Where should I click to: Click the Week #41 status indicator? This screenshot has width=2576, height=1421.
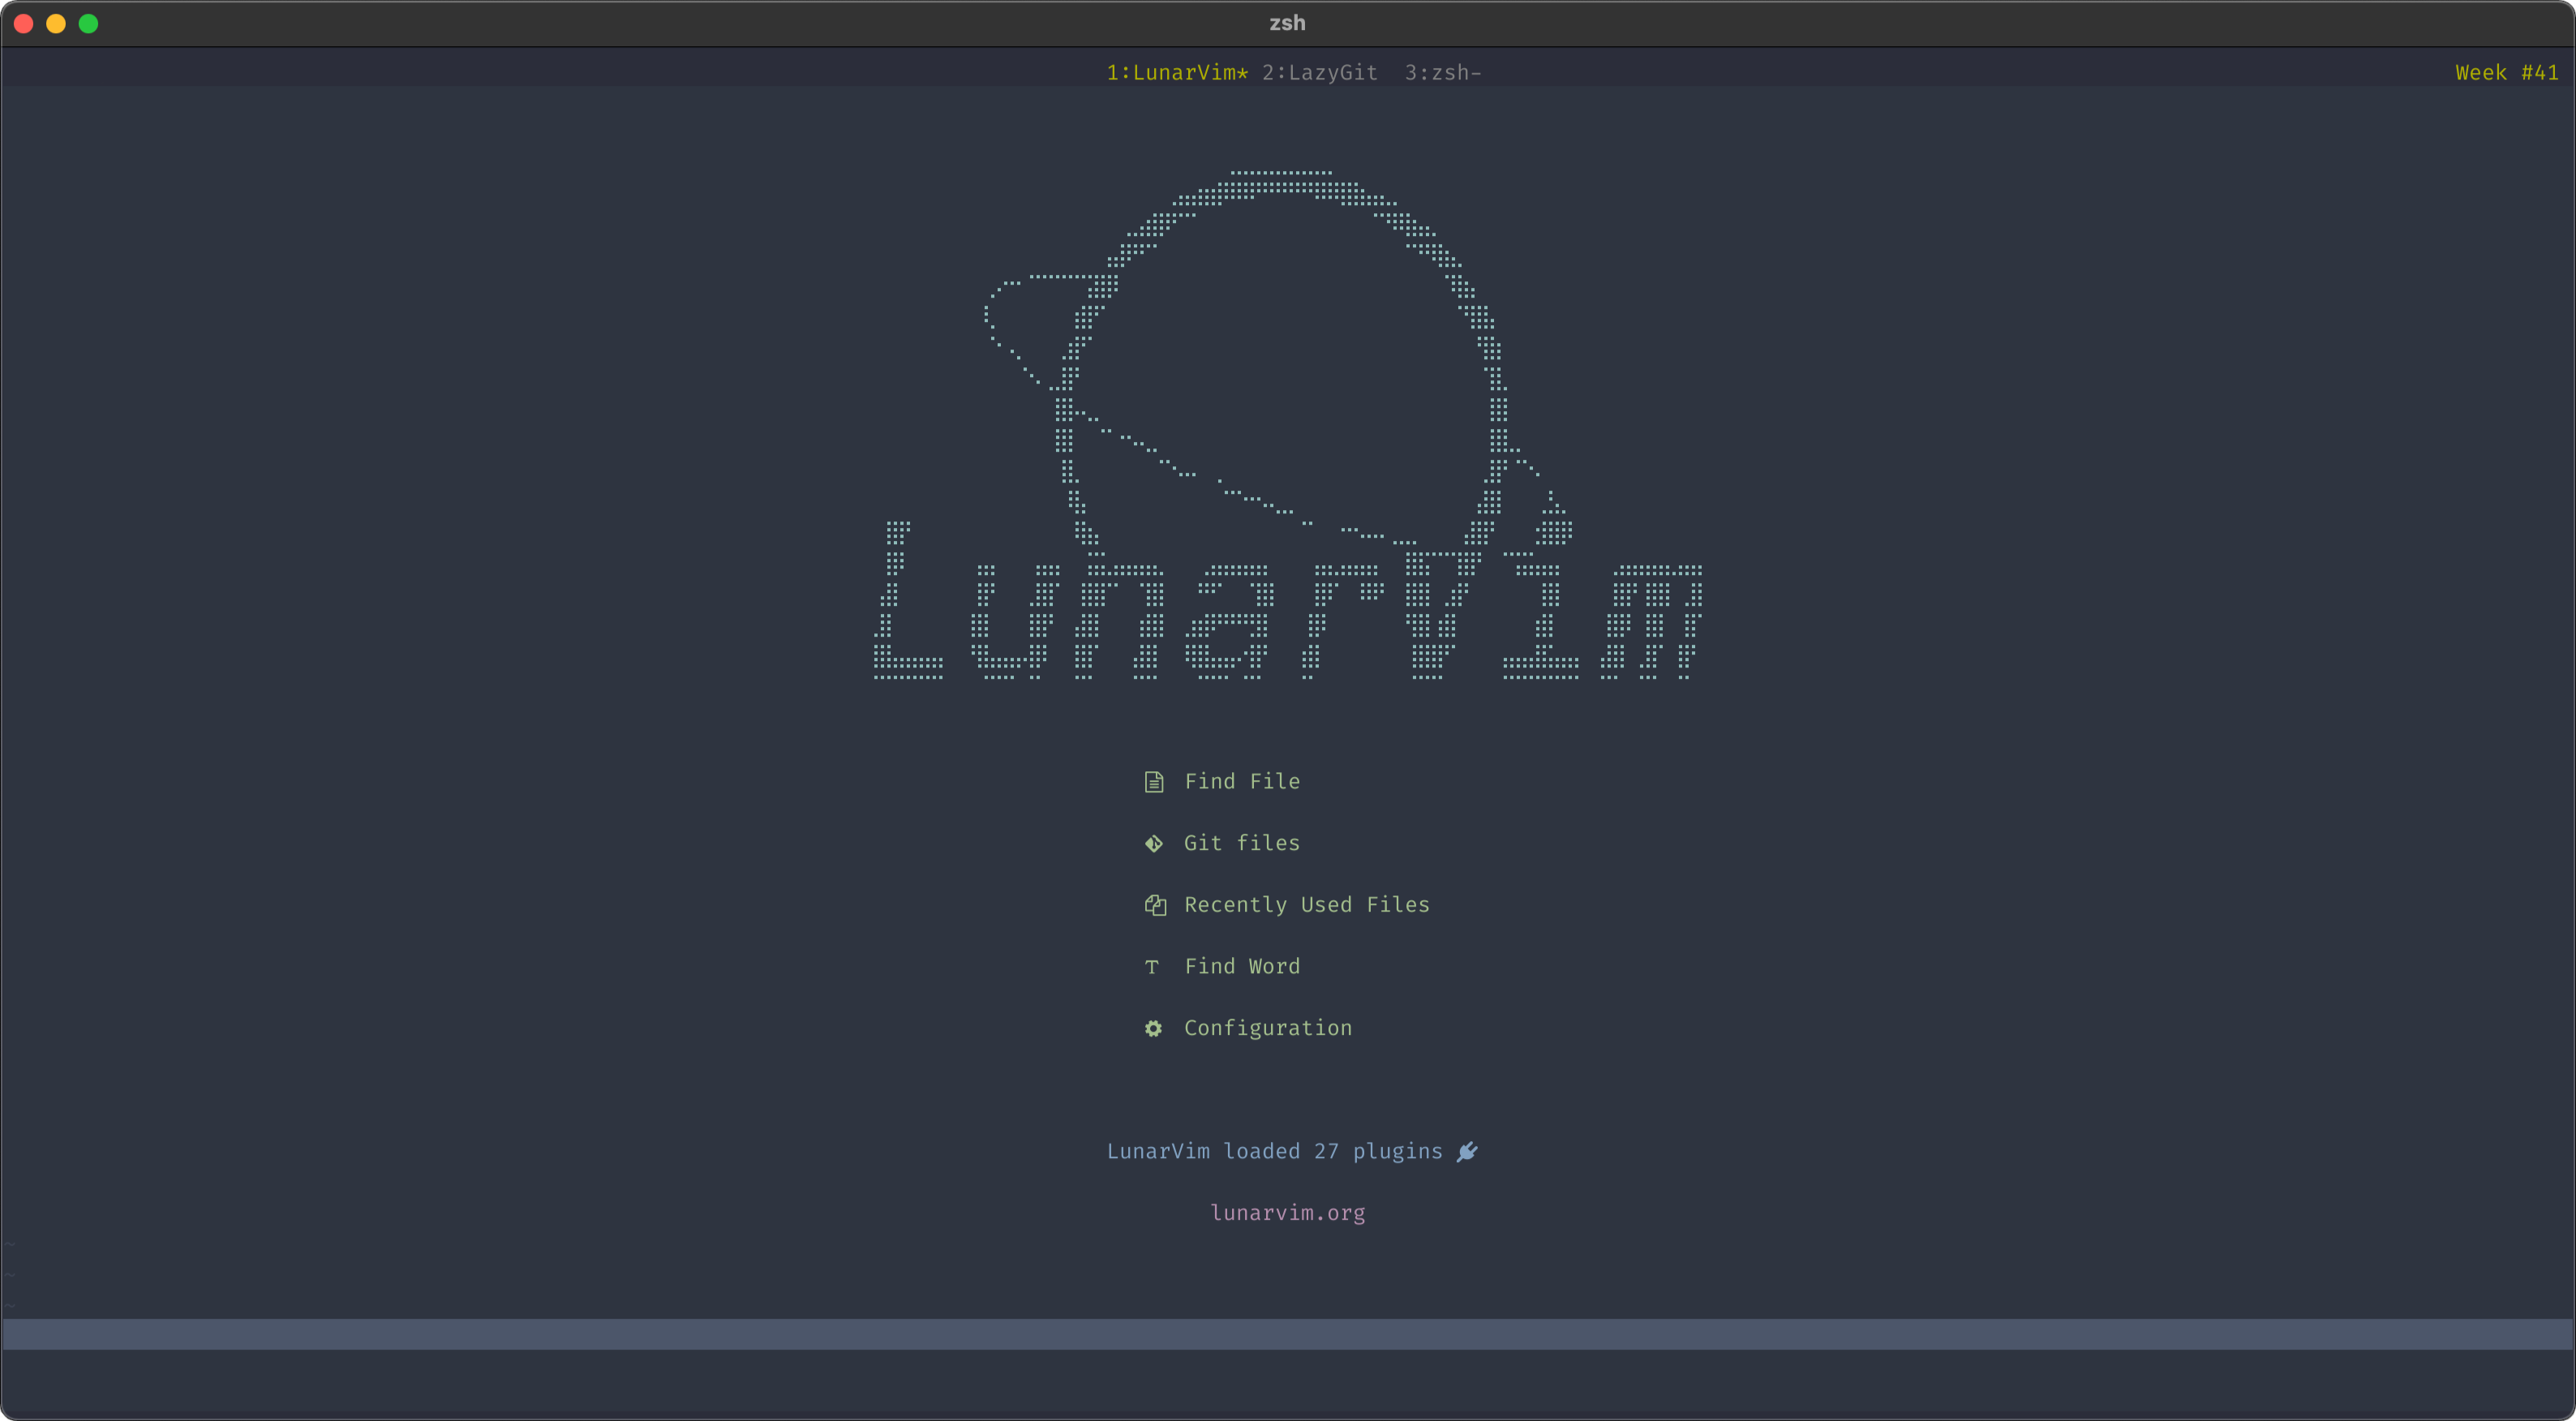click(x=2506, y=73)
